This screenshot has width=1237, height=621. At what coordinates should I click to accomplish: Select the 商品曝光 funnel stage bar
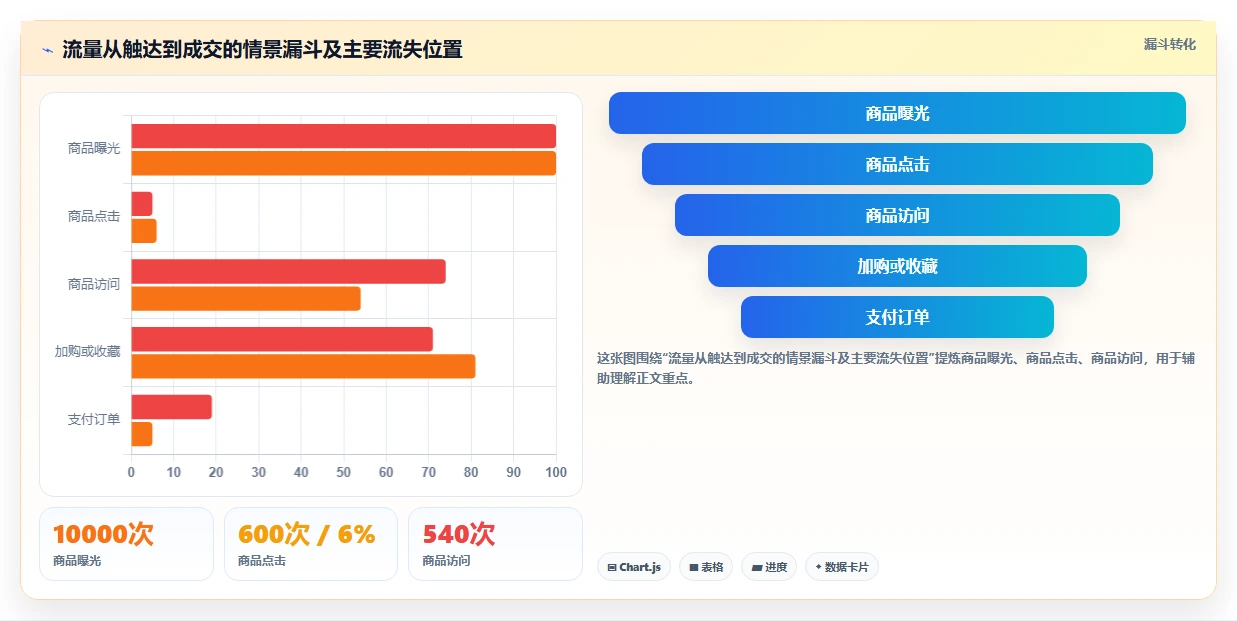[x=897, y=113]
